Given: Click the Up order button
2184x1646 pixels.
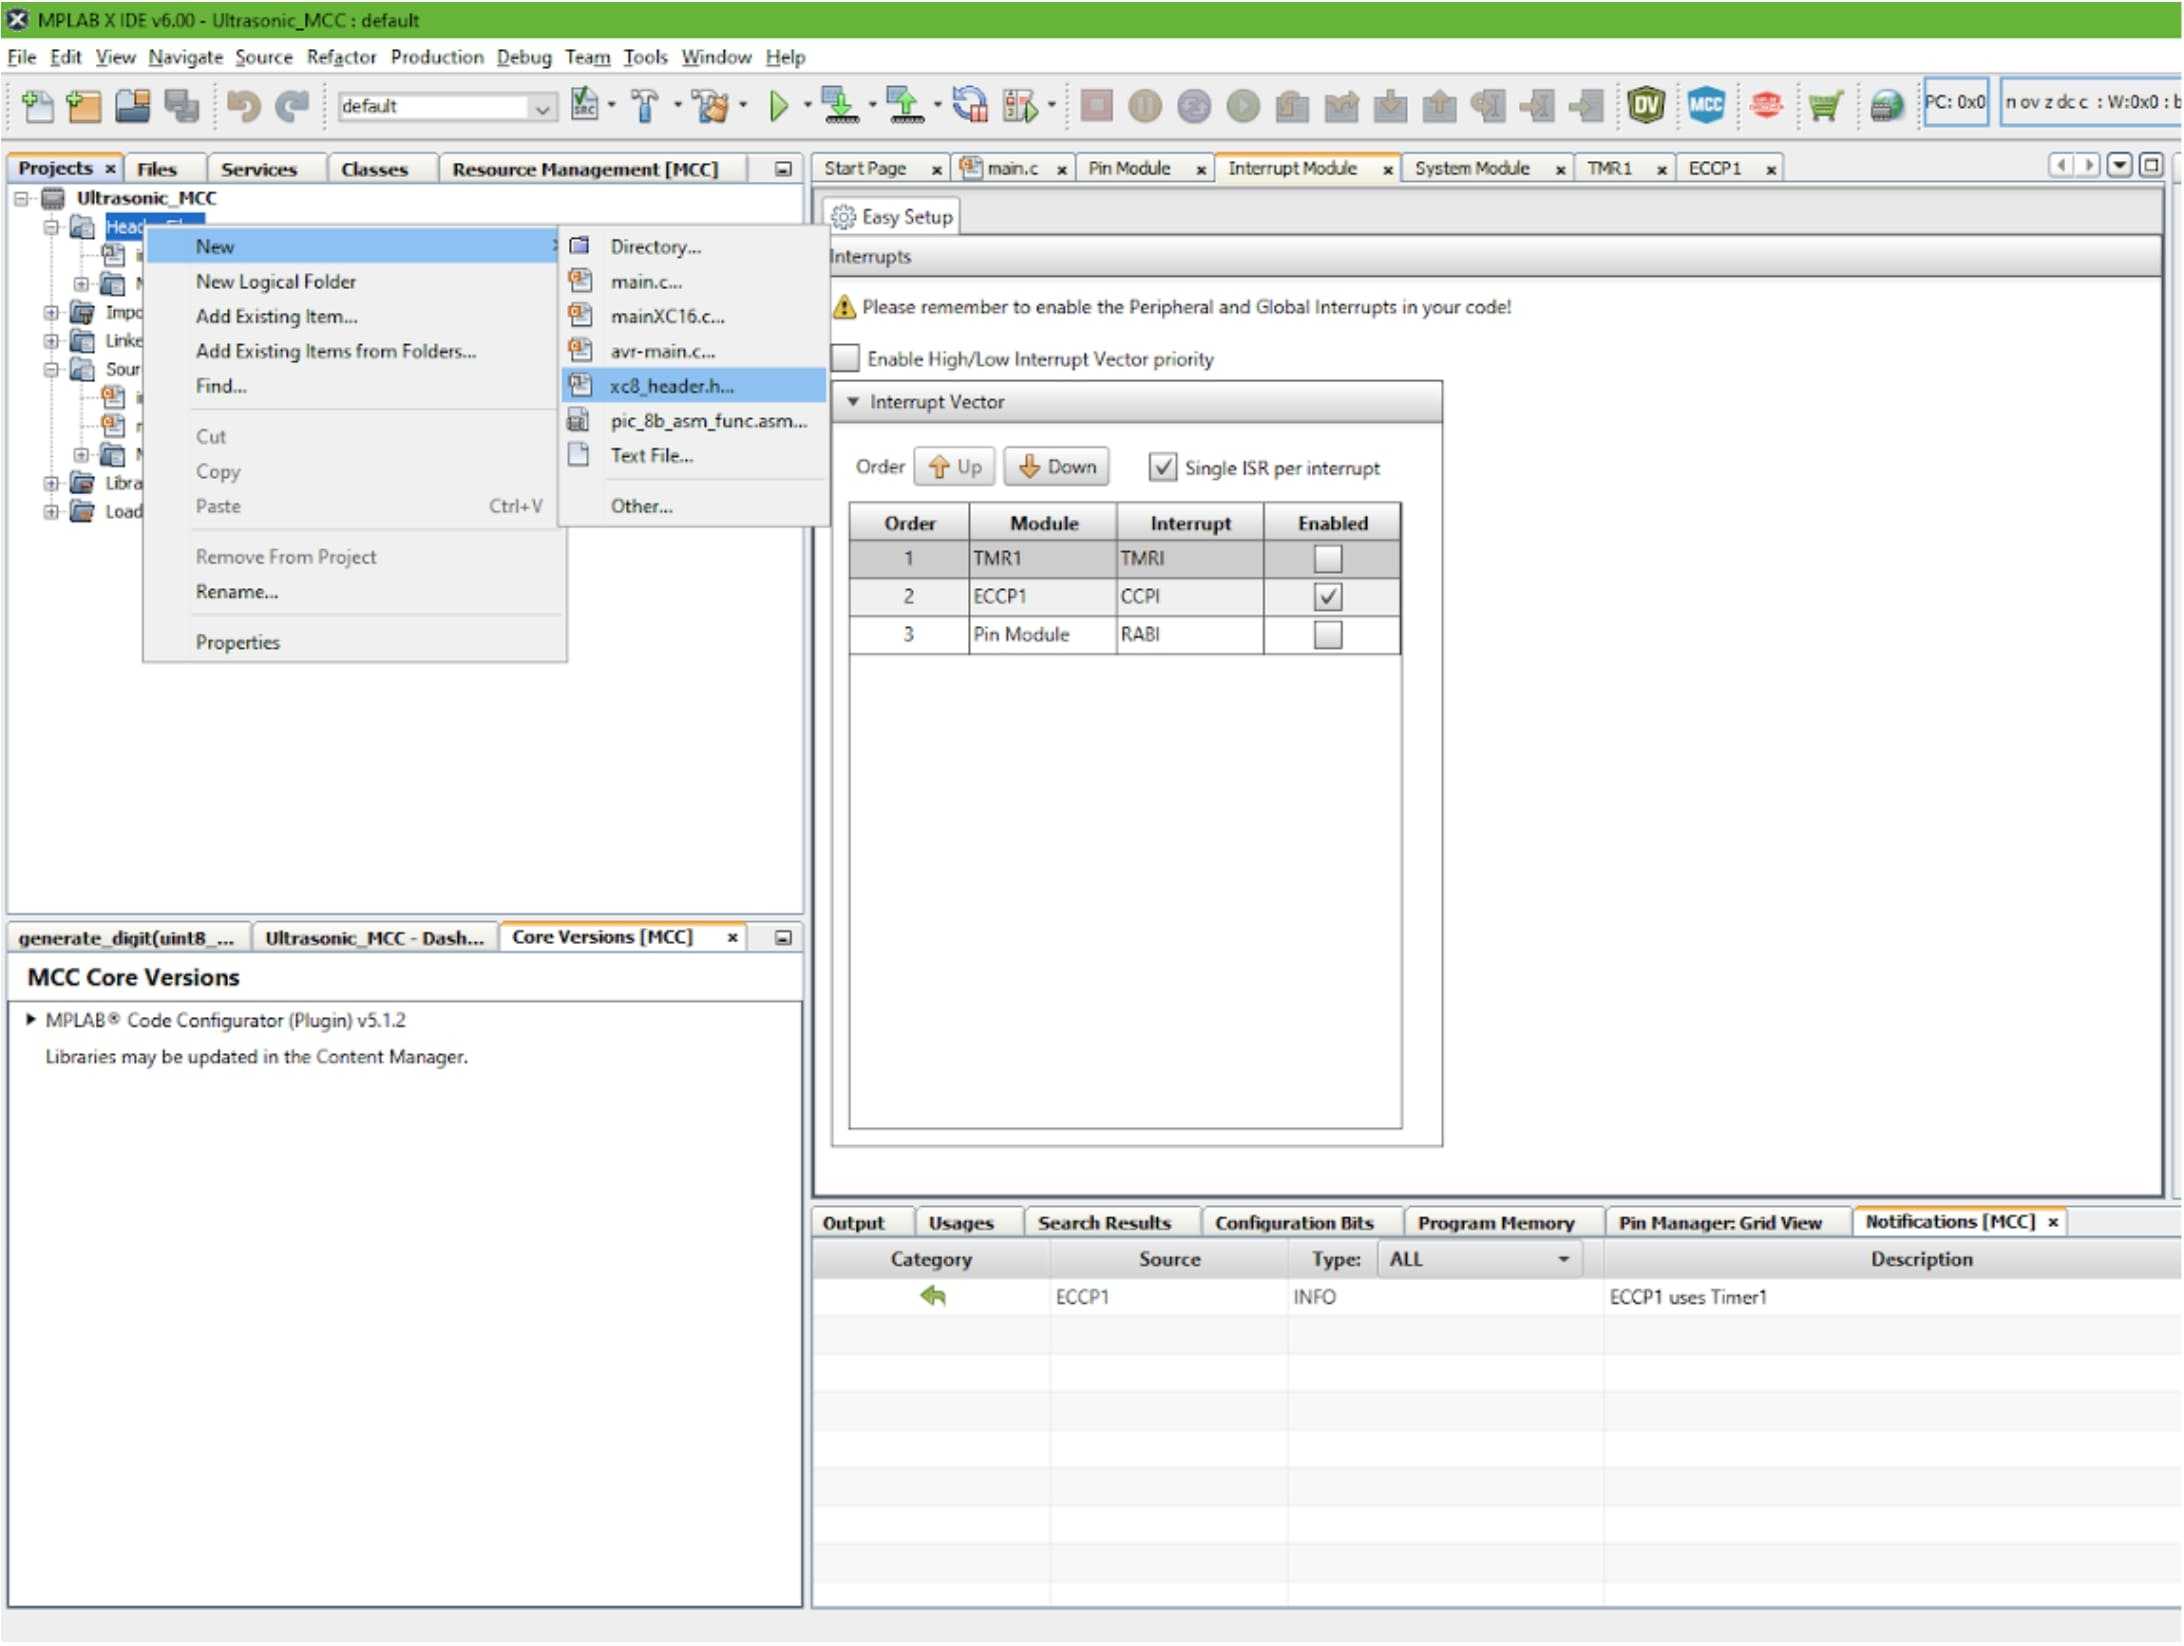Looking at the screenshot, I should point(955,467).
